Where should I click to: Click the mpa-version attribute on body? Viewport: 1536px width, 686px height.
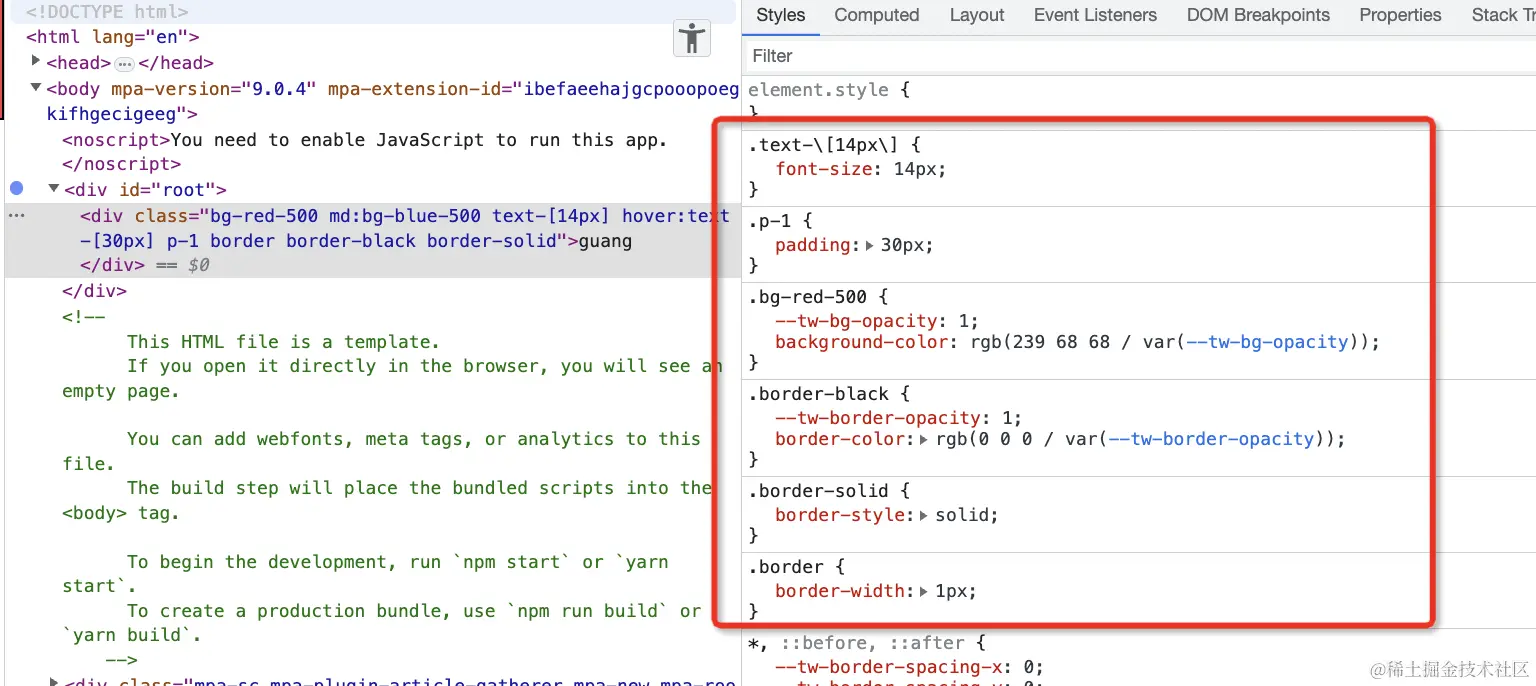pyautogui.click(x=212, y=89)
